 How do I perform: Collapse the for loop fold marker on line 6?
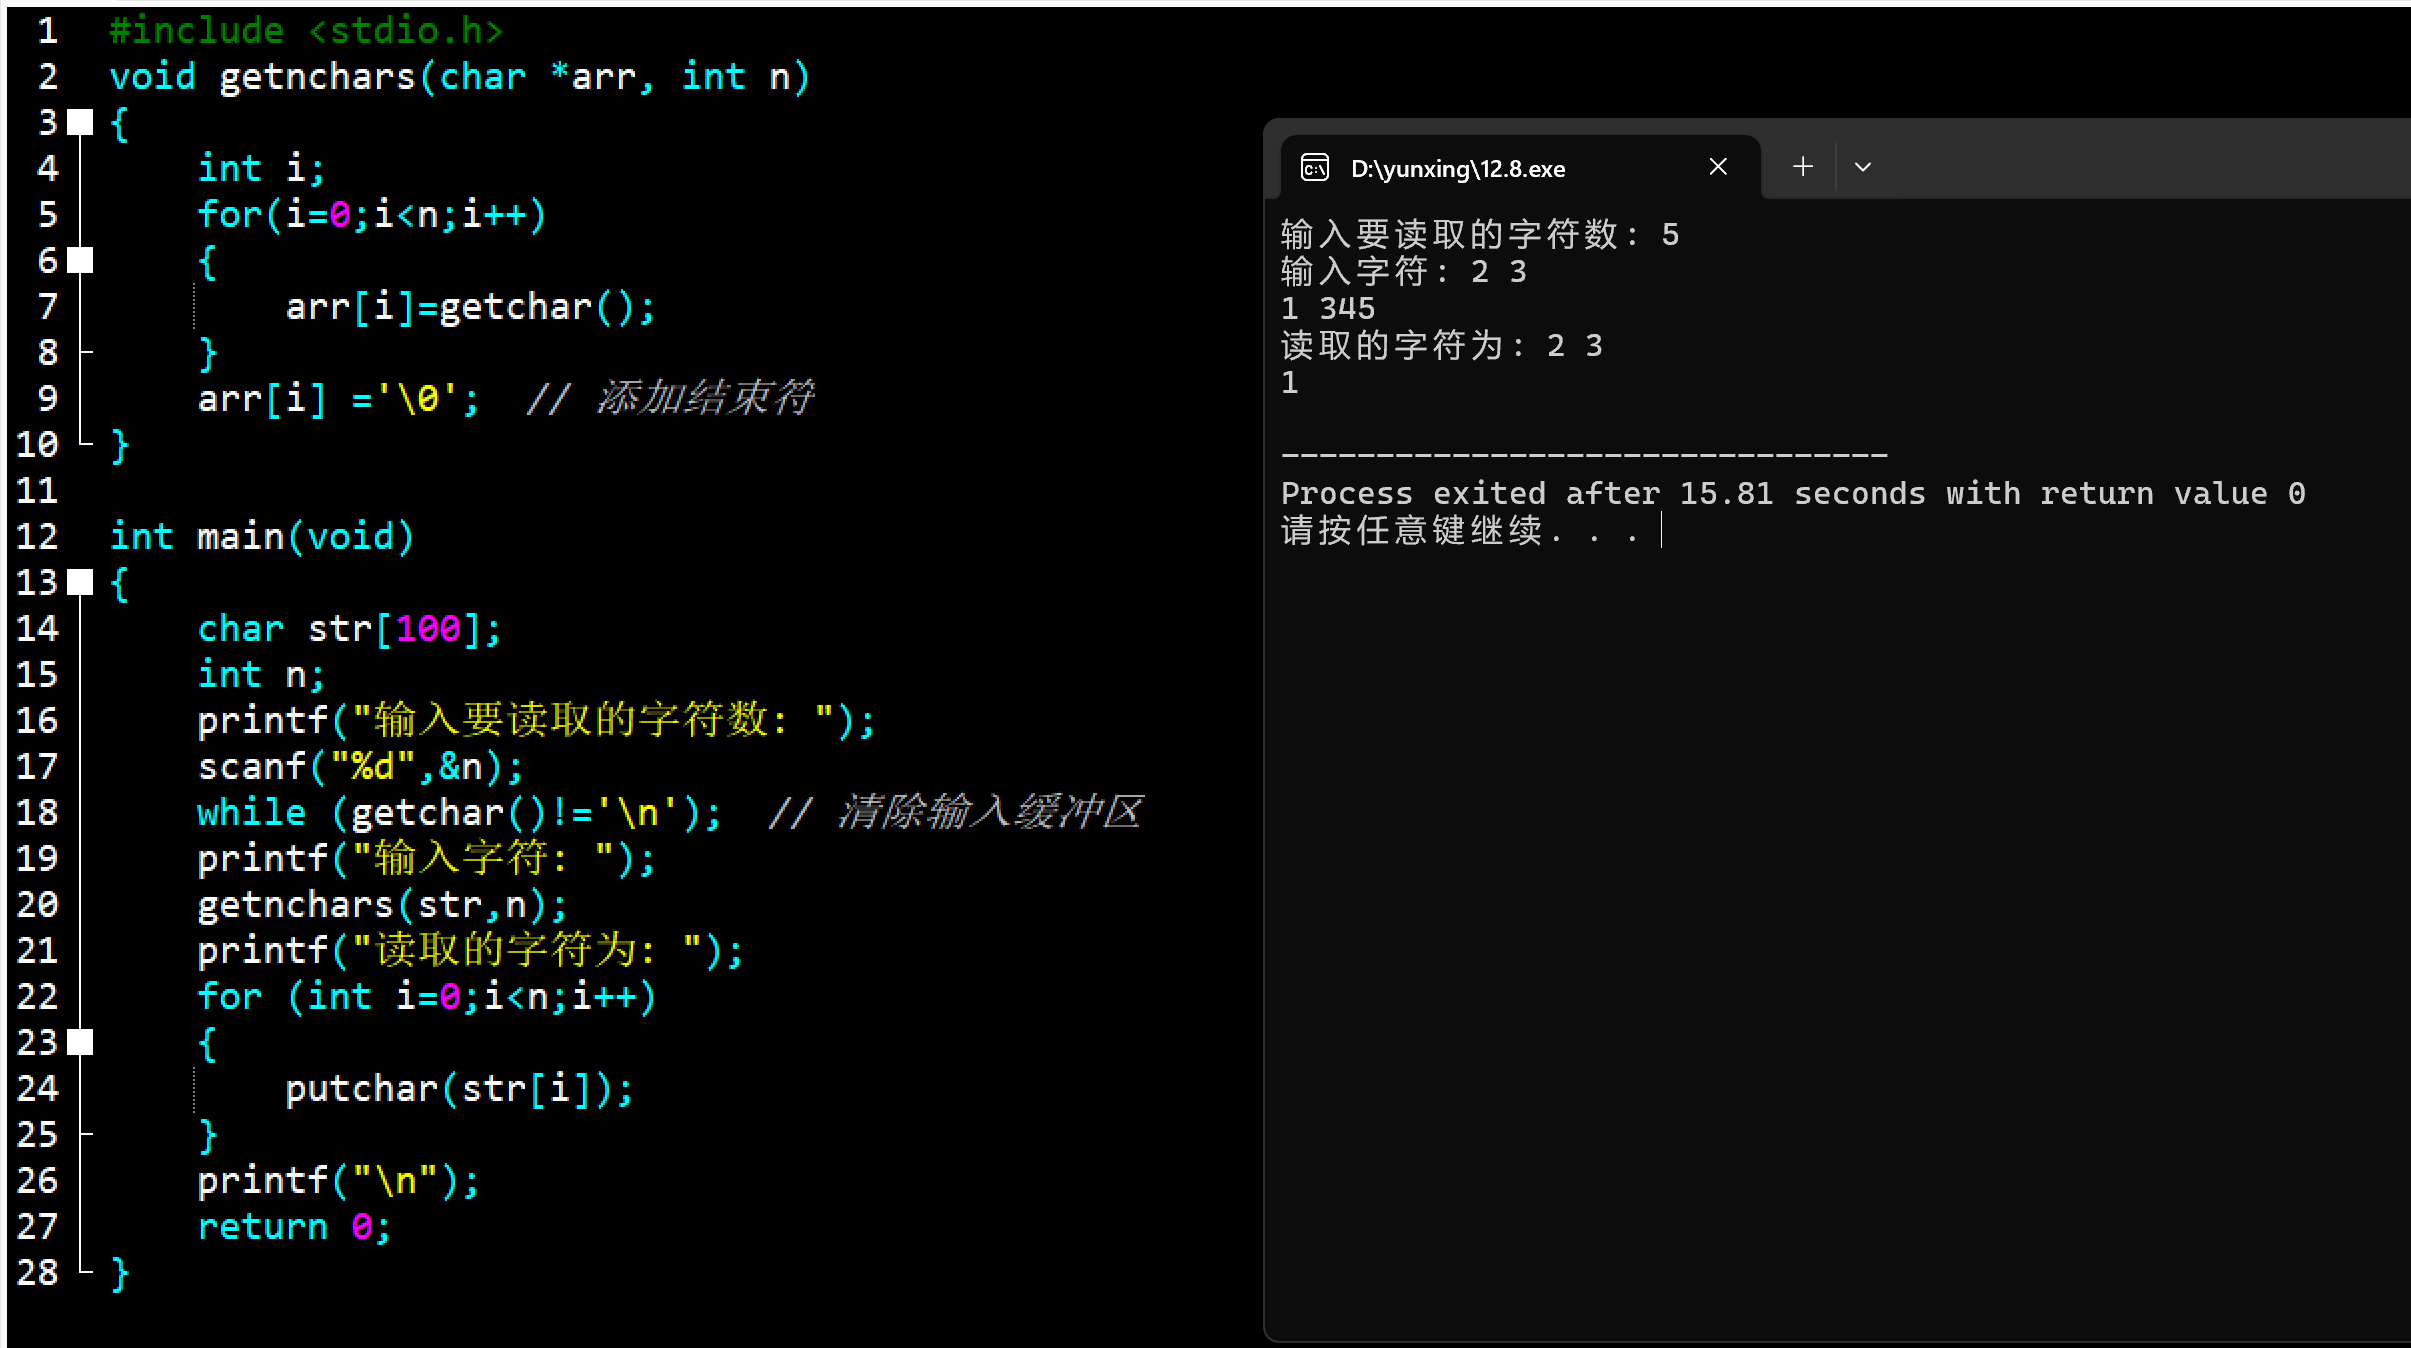click(80, 261)
